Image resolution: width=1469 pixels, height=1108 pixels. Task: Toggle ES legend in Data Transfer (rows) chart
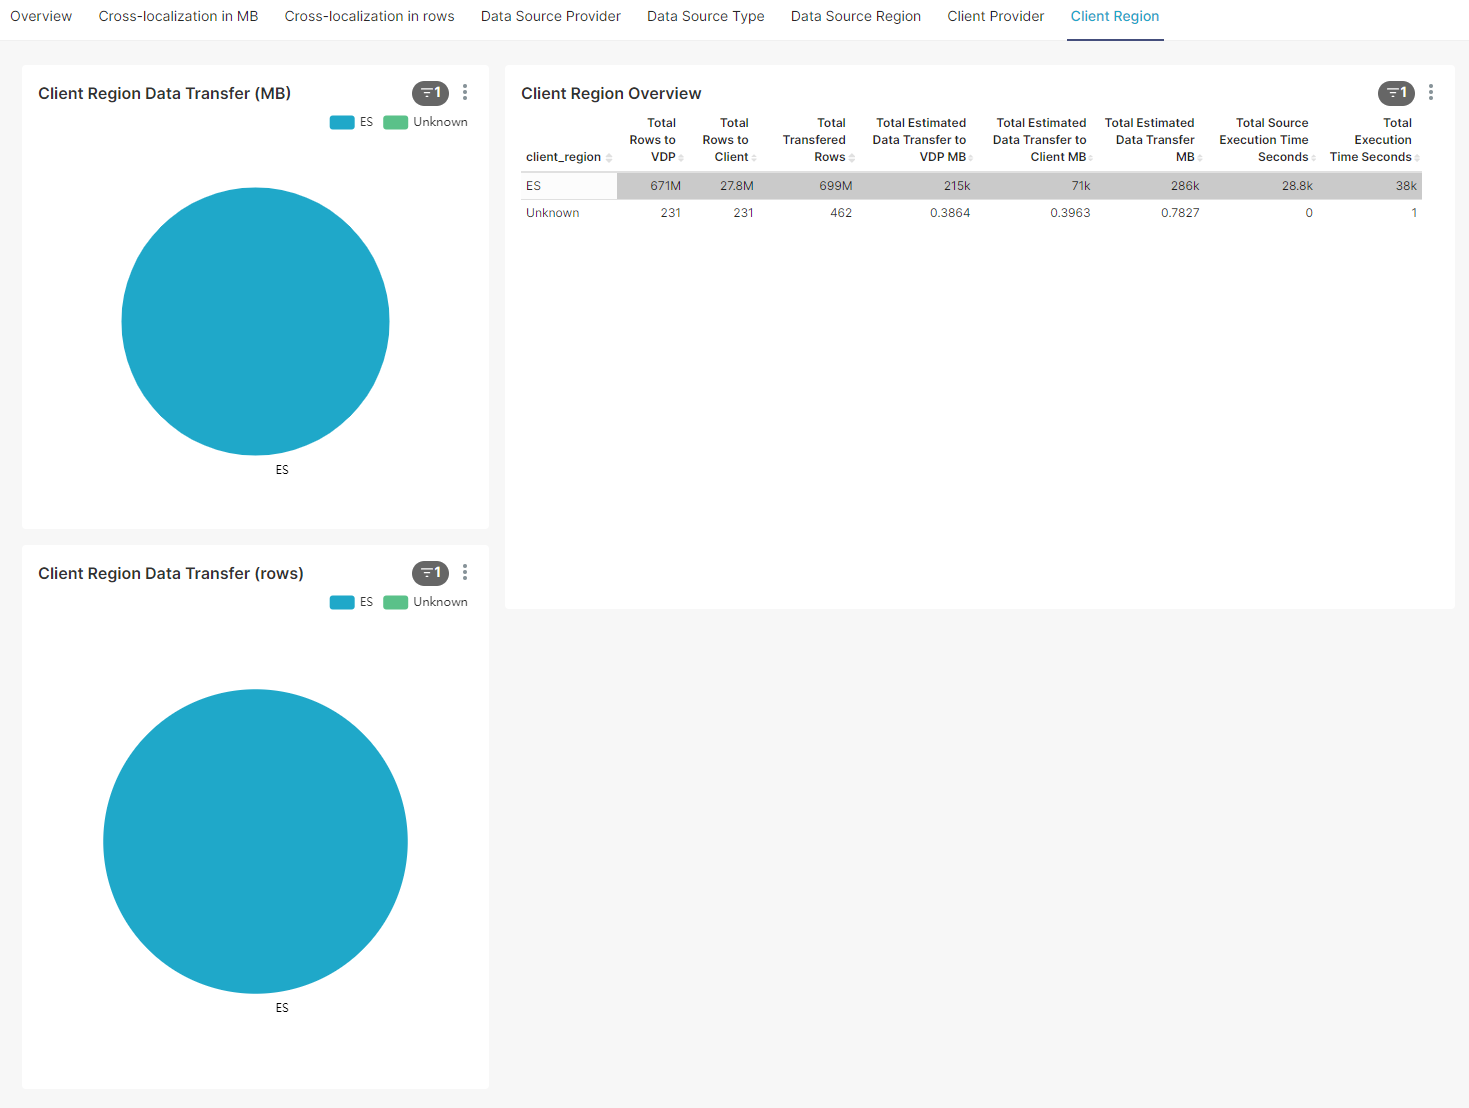351,602
